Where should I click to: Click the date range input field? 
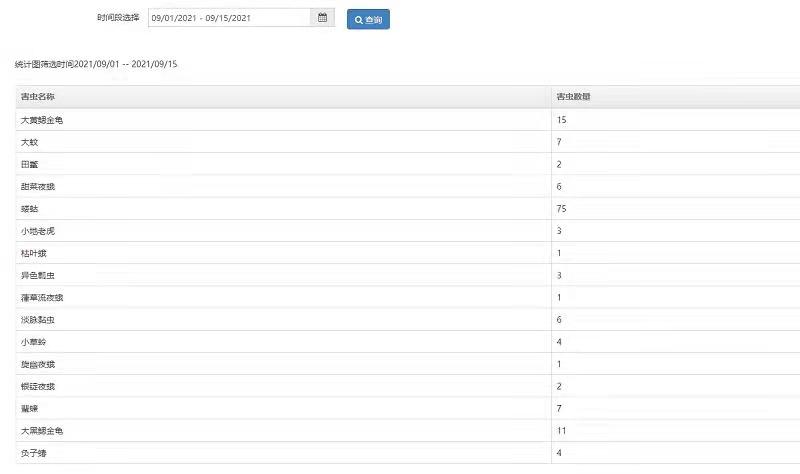[x=229, y=18]
